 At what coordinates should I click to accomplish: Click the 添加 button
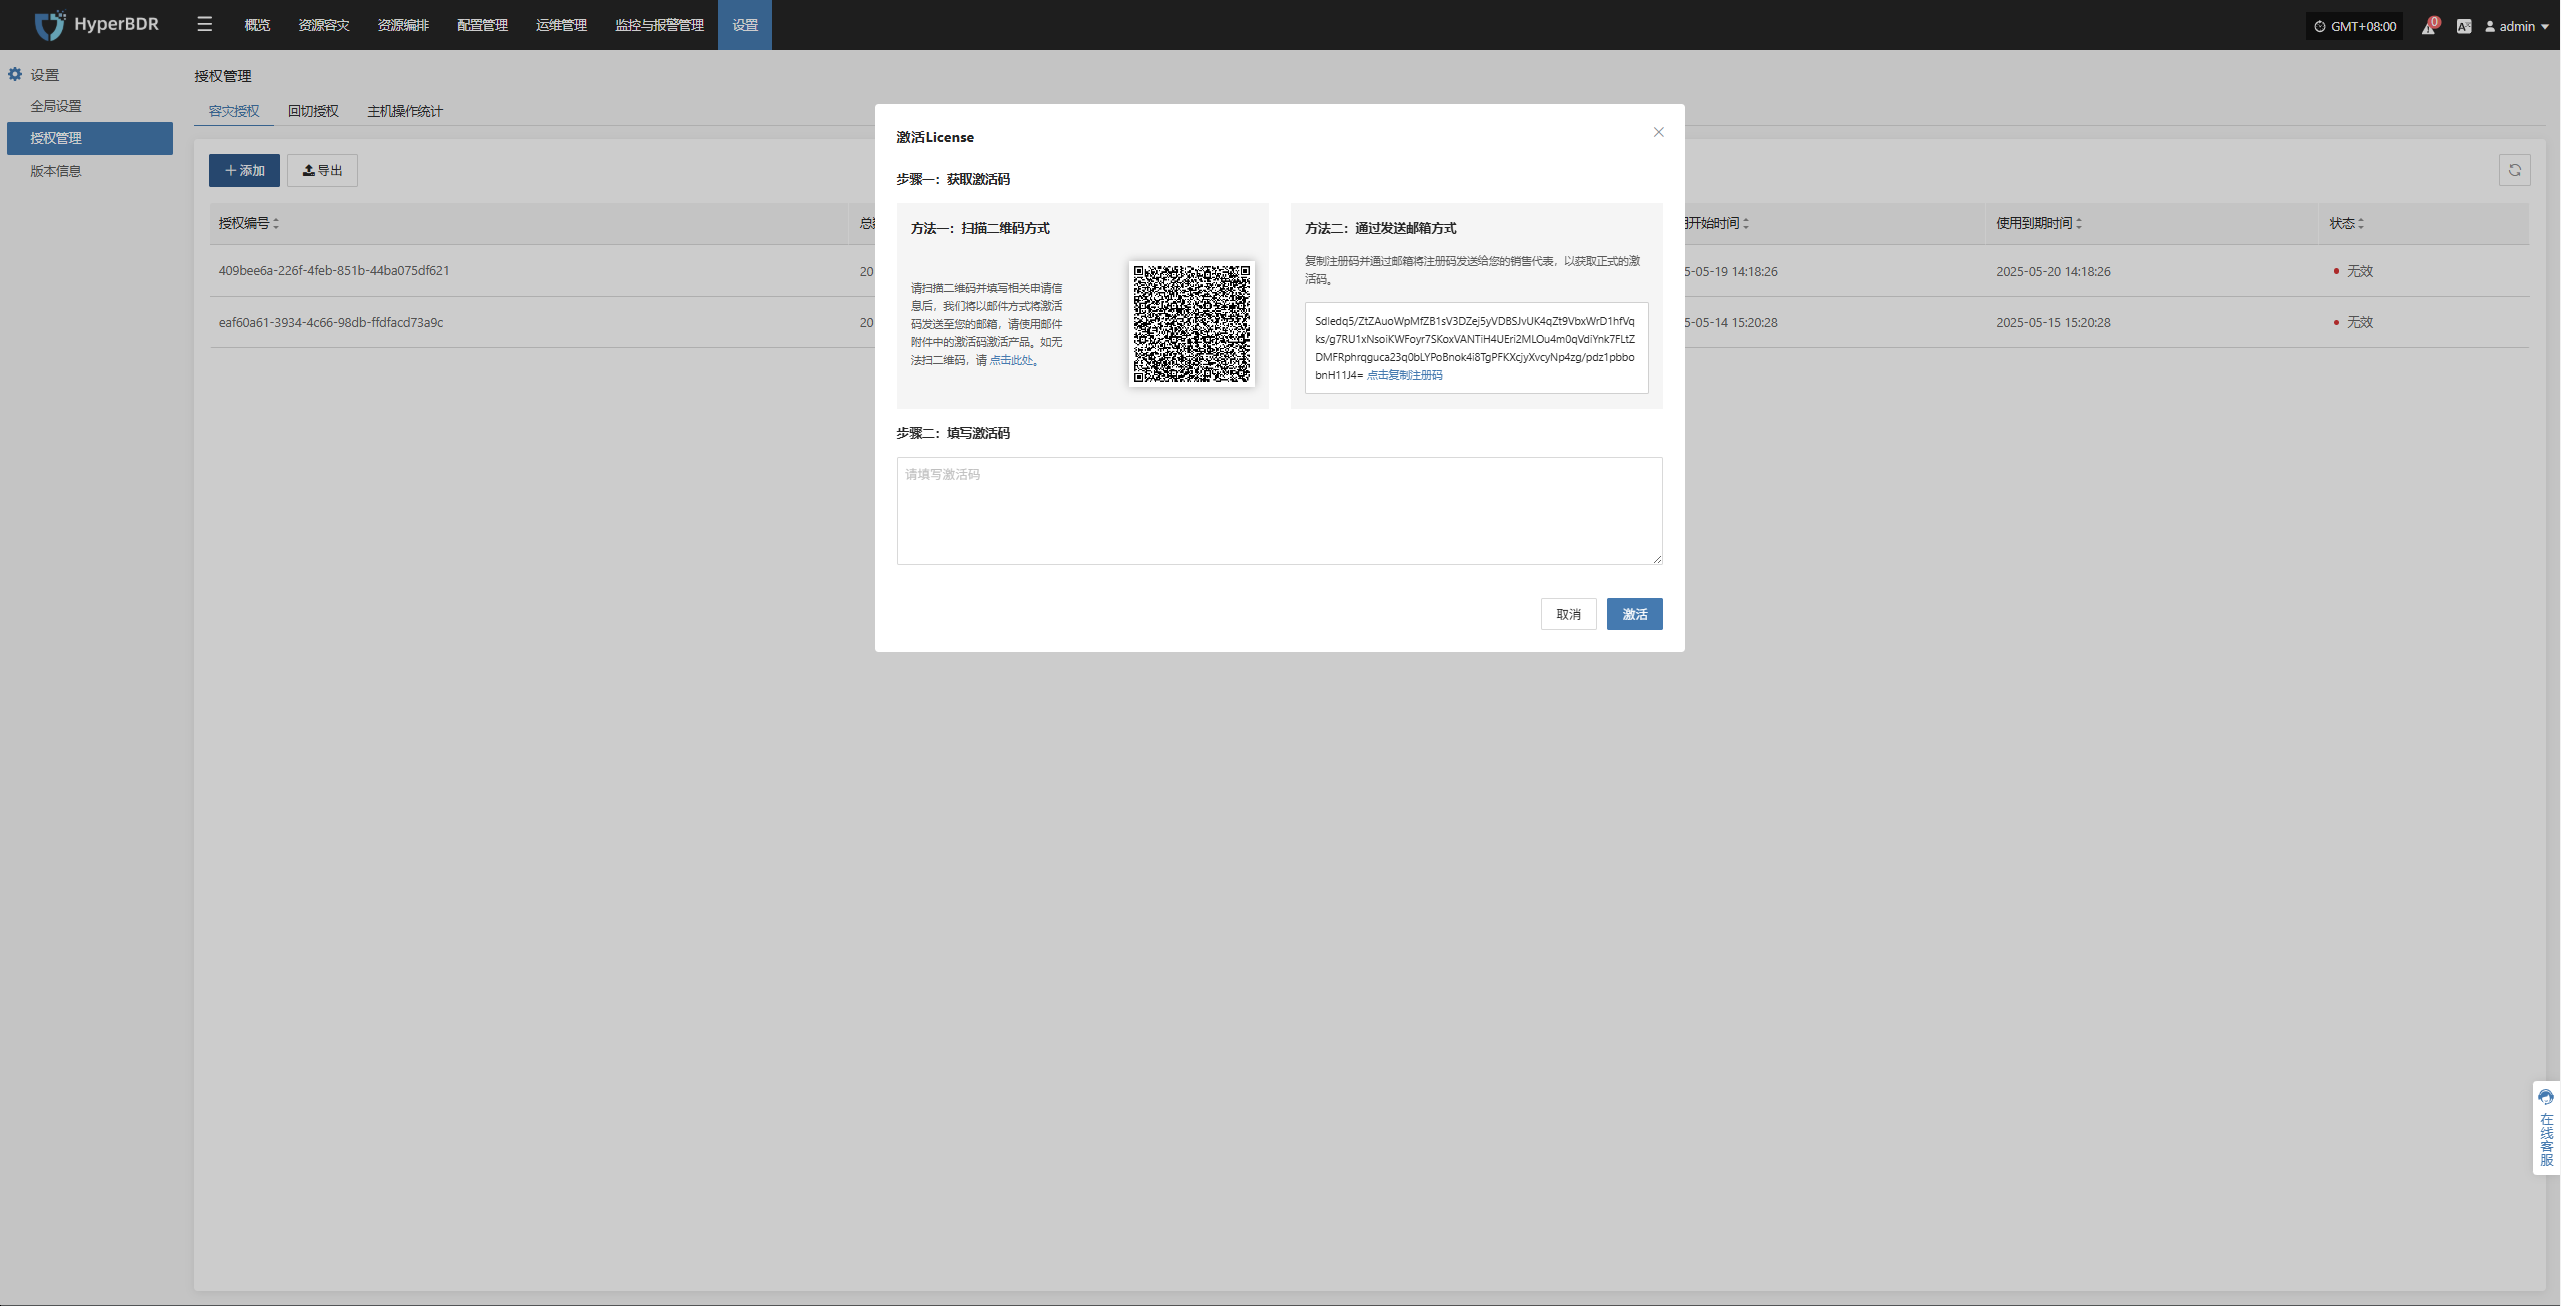244,171
